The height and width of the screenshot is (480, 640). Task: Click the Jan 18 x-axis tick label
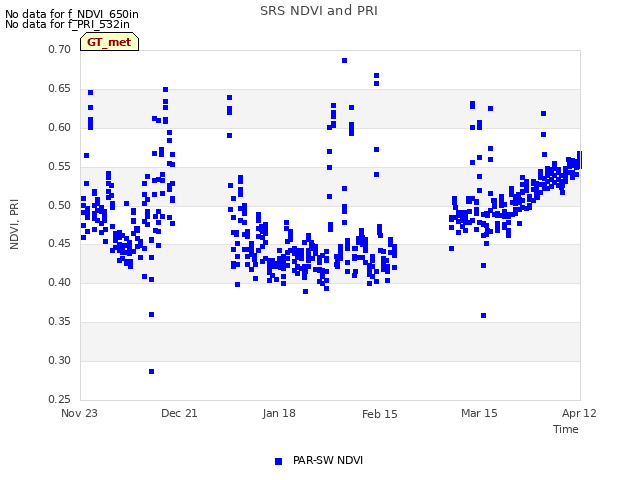tap(279, 413)
